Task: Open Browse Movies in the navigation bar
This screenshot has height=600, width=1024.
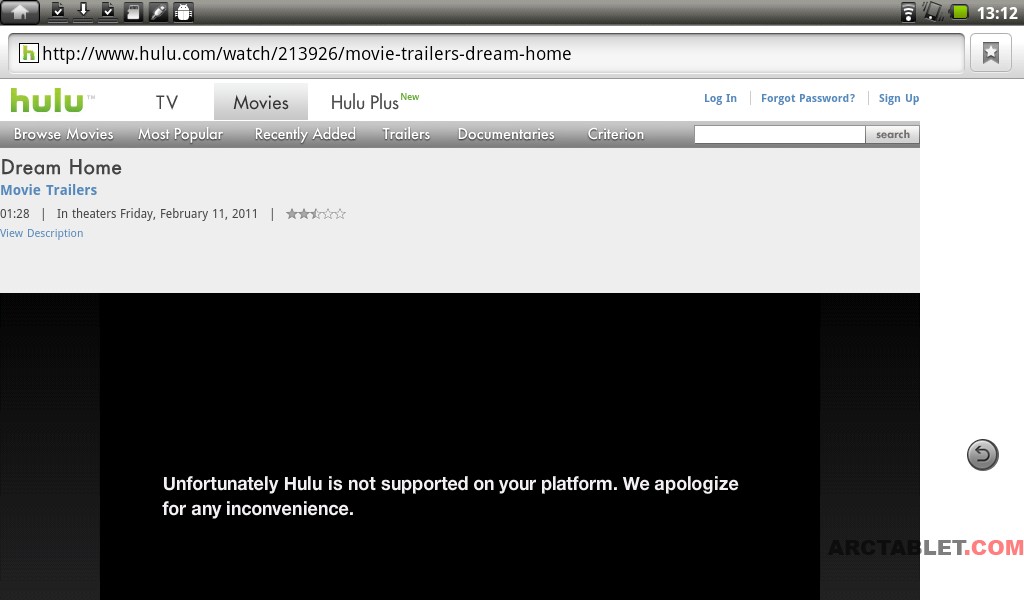Action: click(63, 134)
